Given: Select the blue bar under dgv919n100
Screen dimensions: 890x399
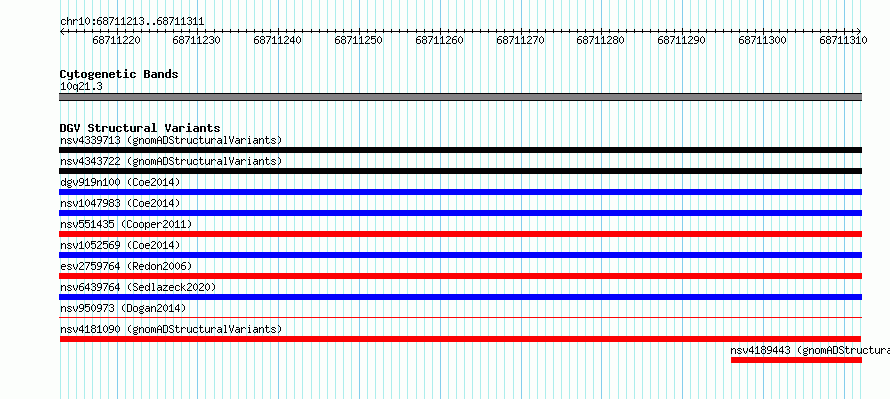Looking at the screenshot, I should pos(461,192).
